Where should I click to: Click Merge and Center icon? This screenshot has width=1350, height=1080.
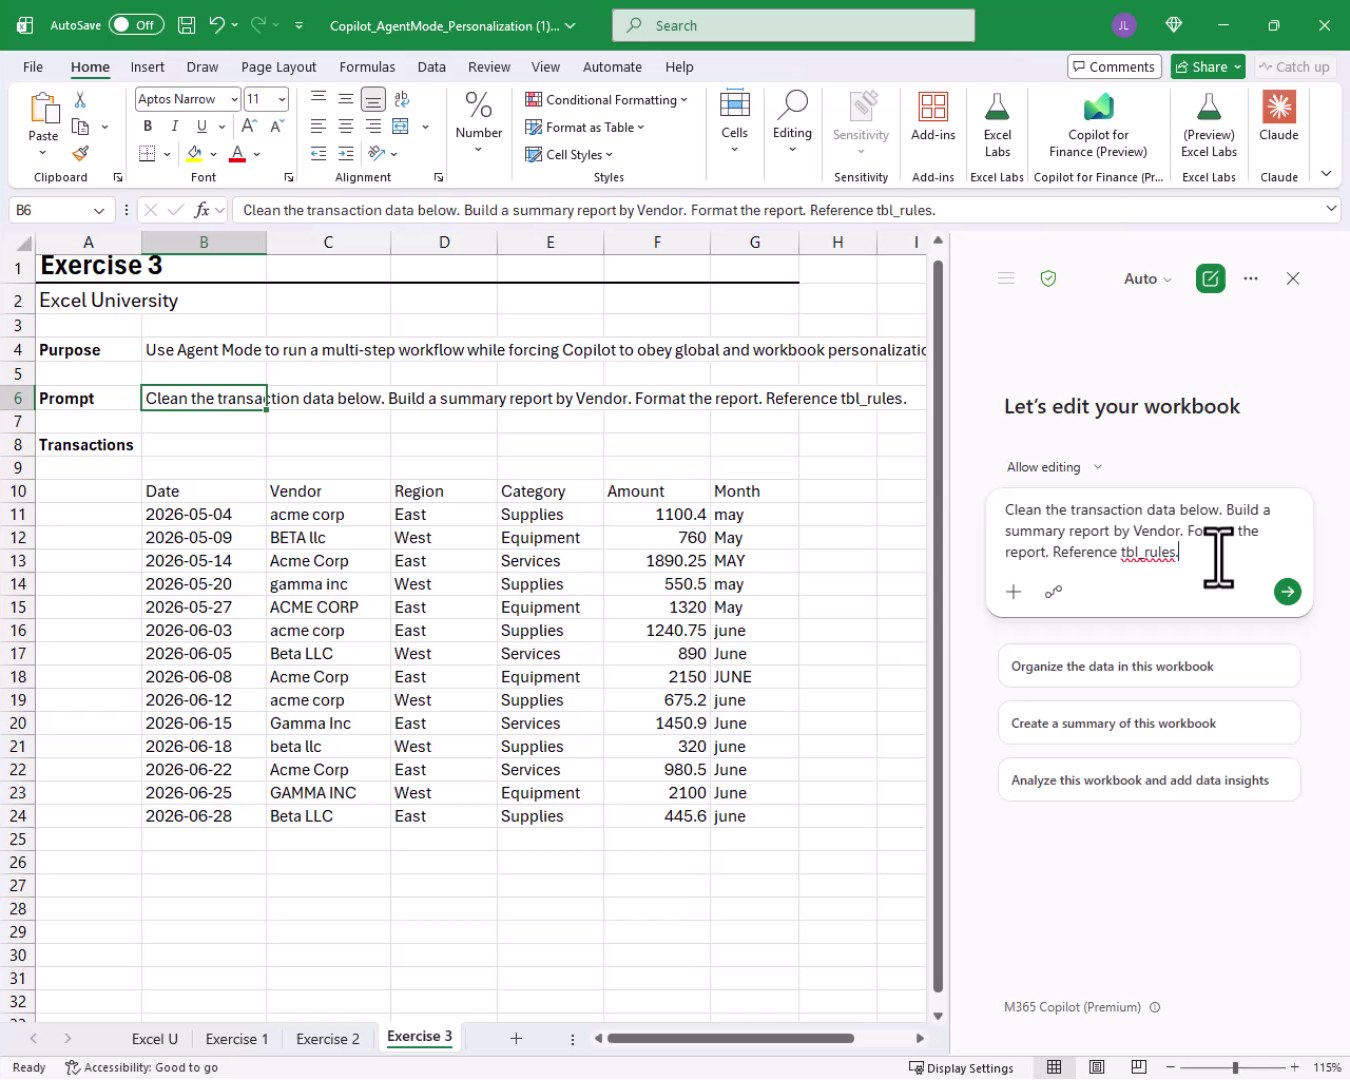[x=400, y=126]
